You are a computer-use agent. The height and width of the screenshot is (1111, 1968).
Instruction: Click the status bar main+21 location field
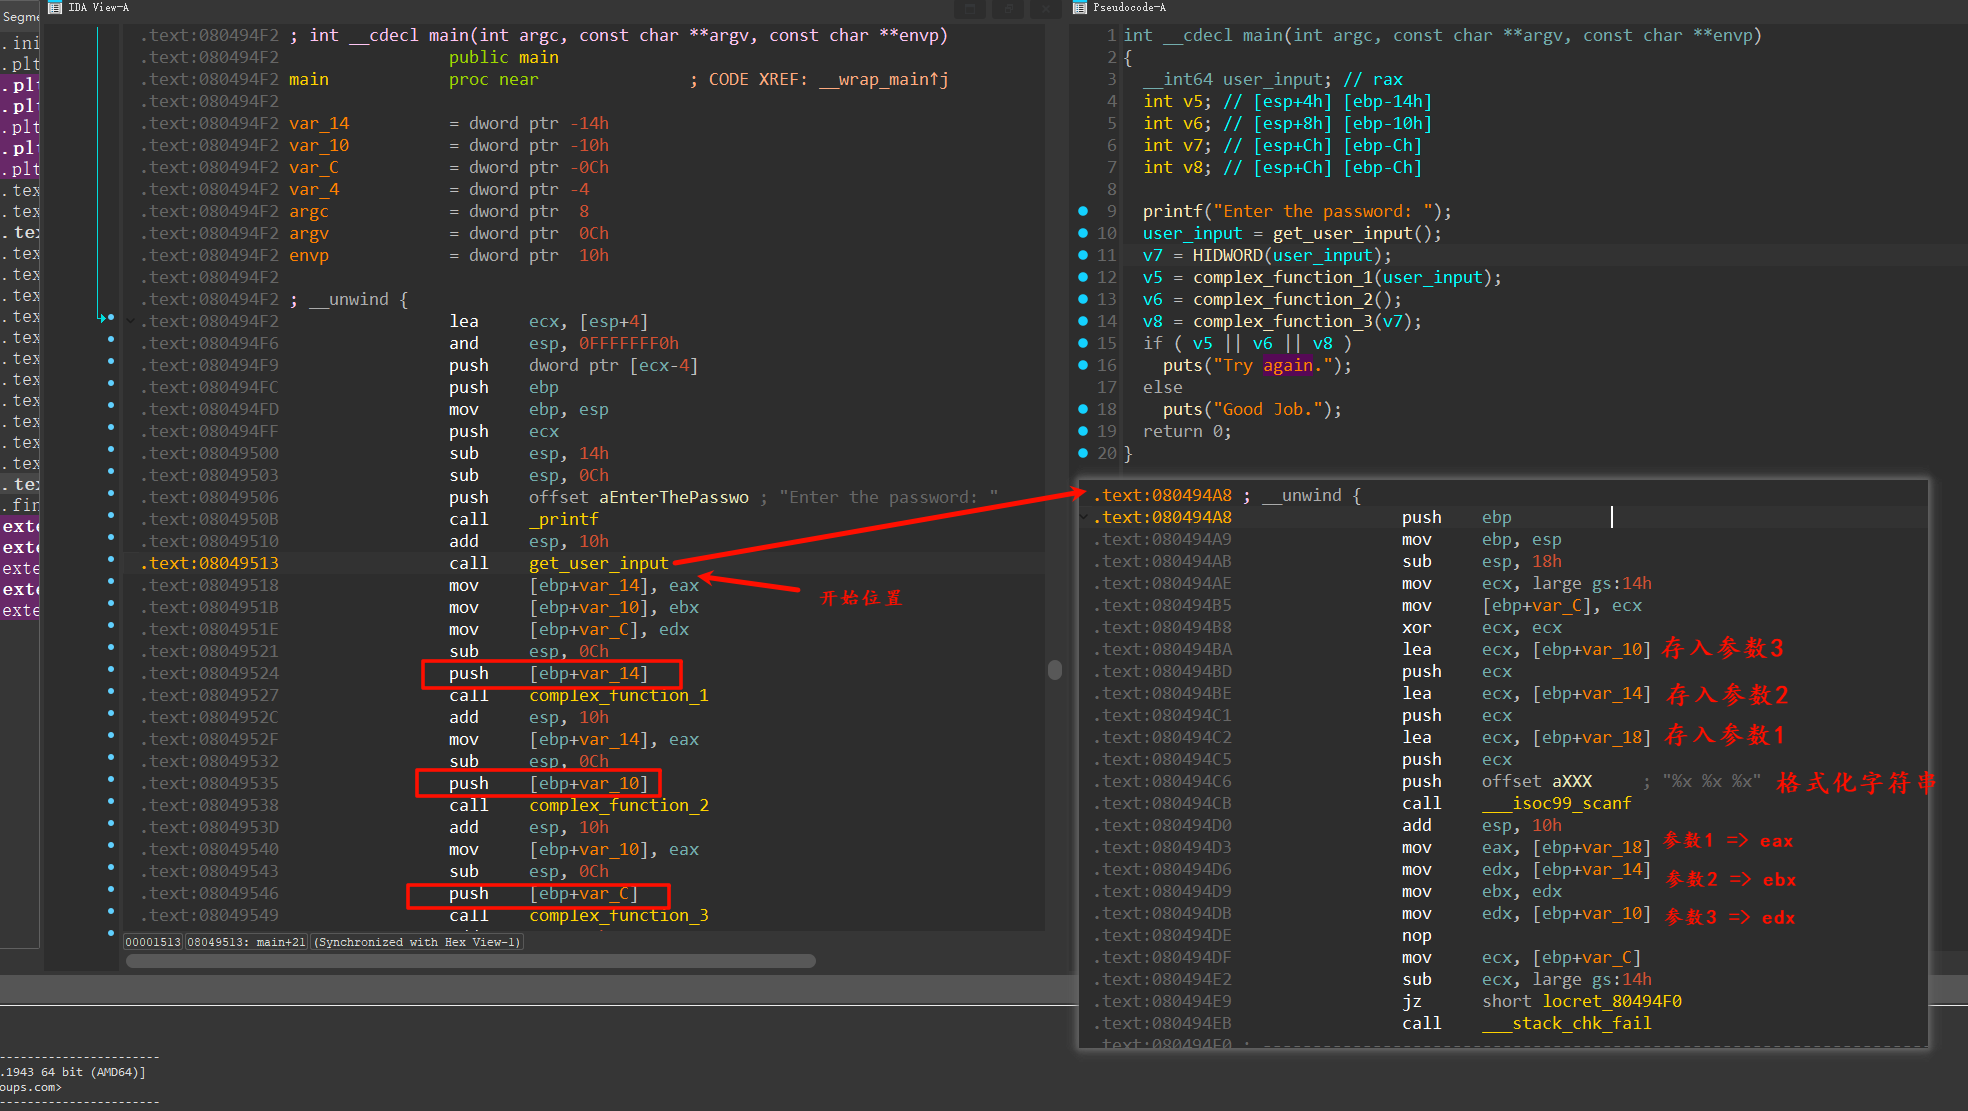click(x=246, y=942)
